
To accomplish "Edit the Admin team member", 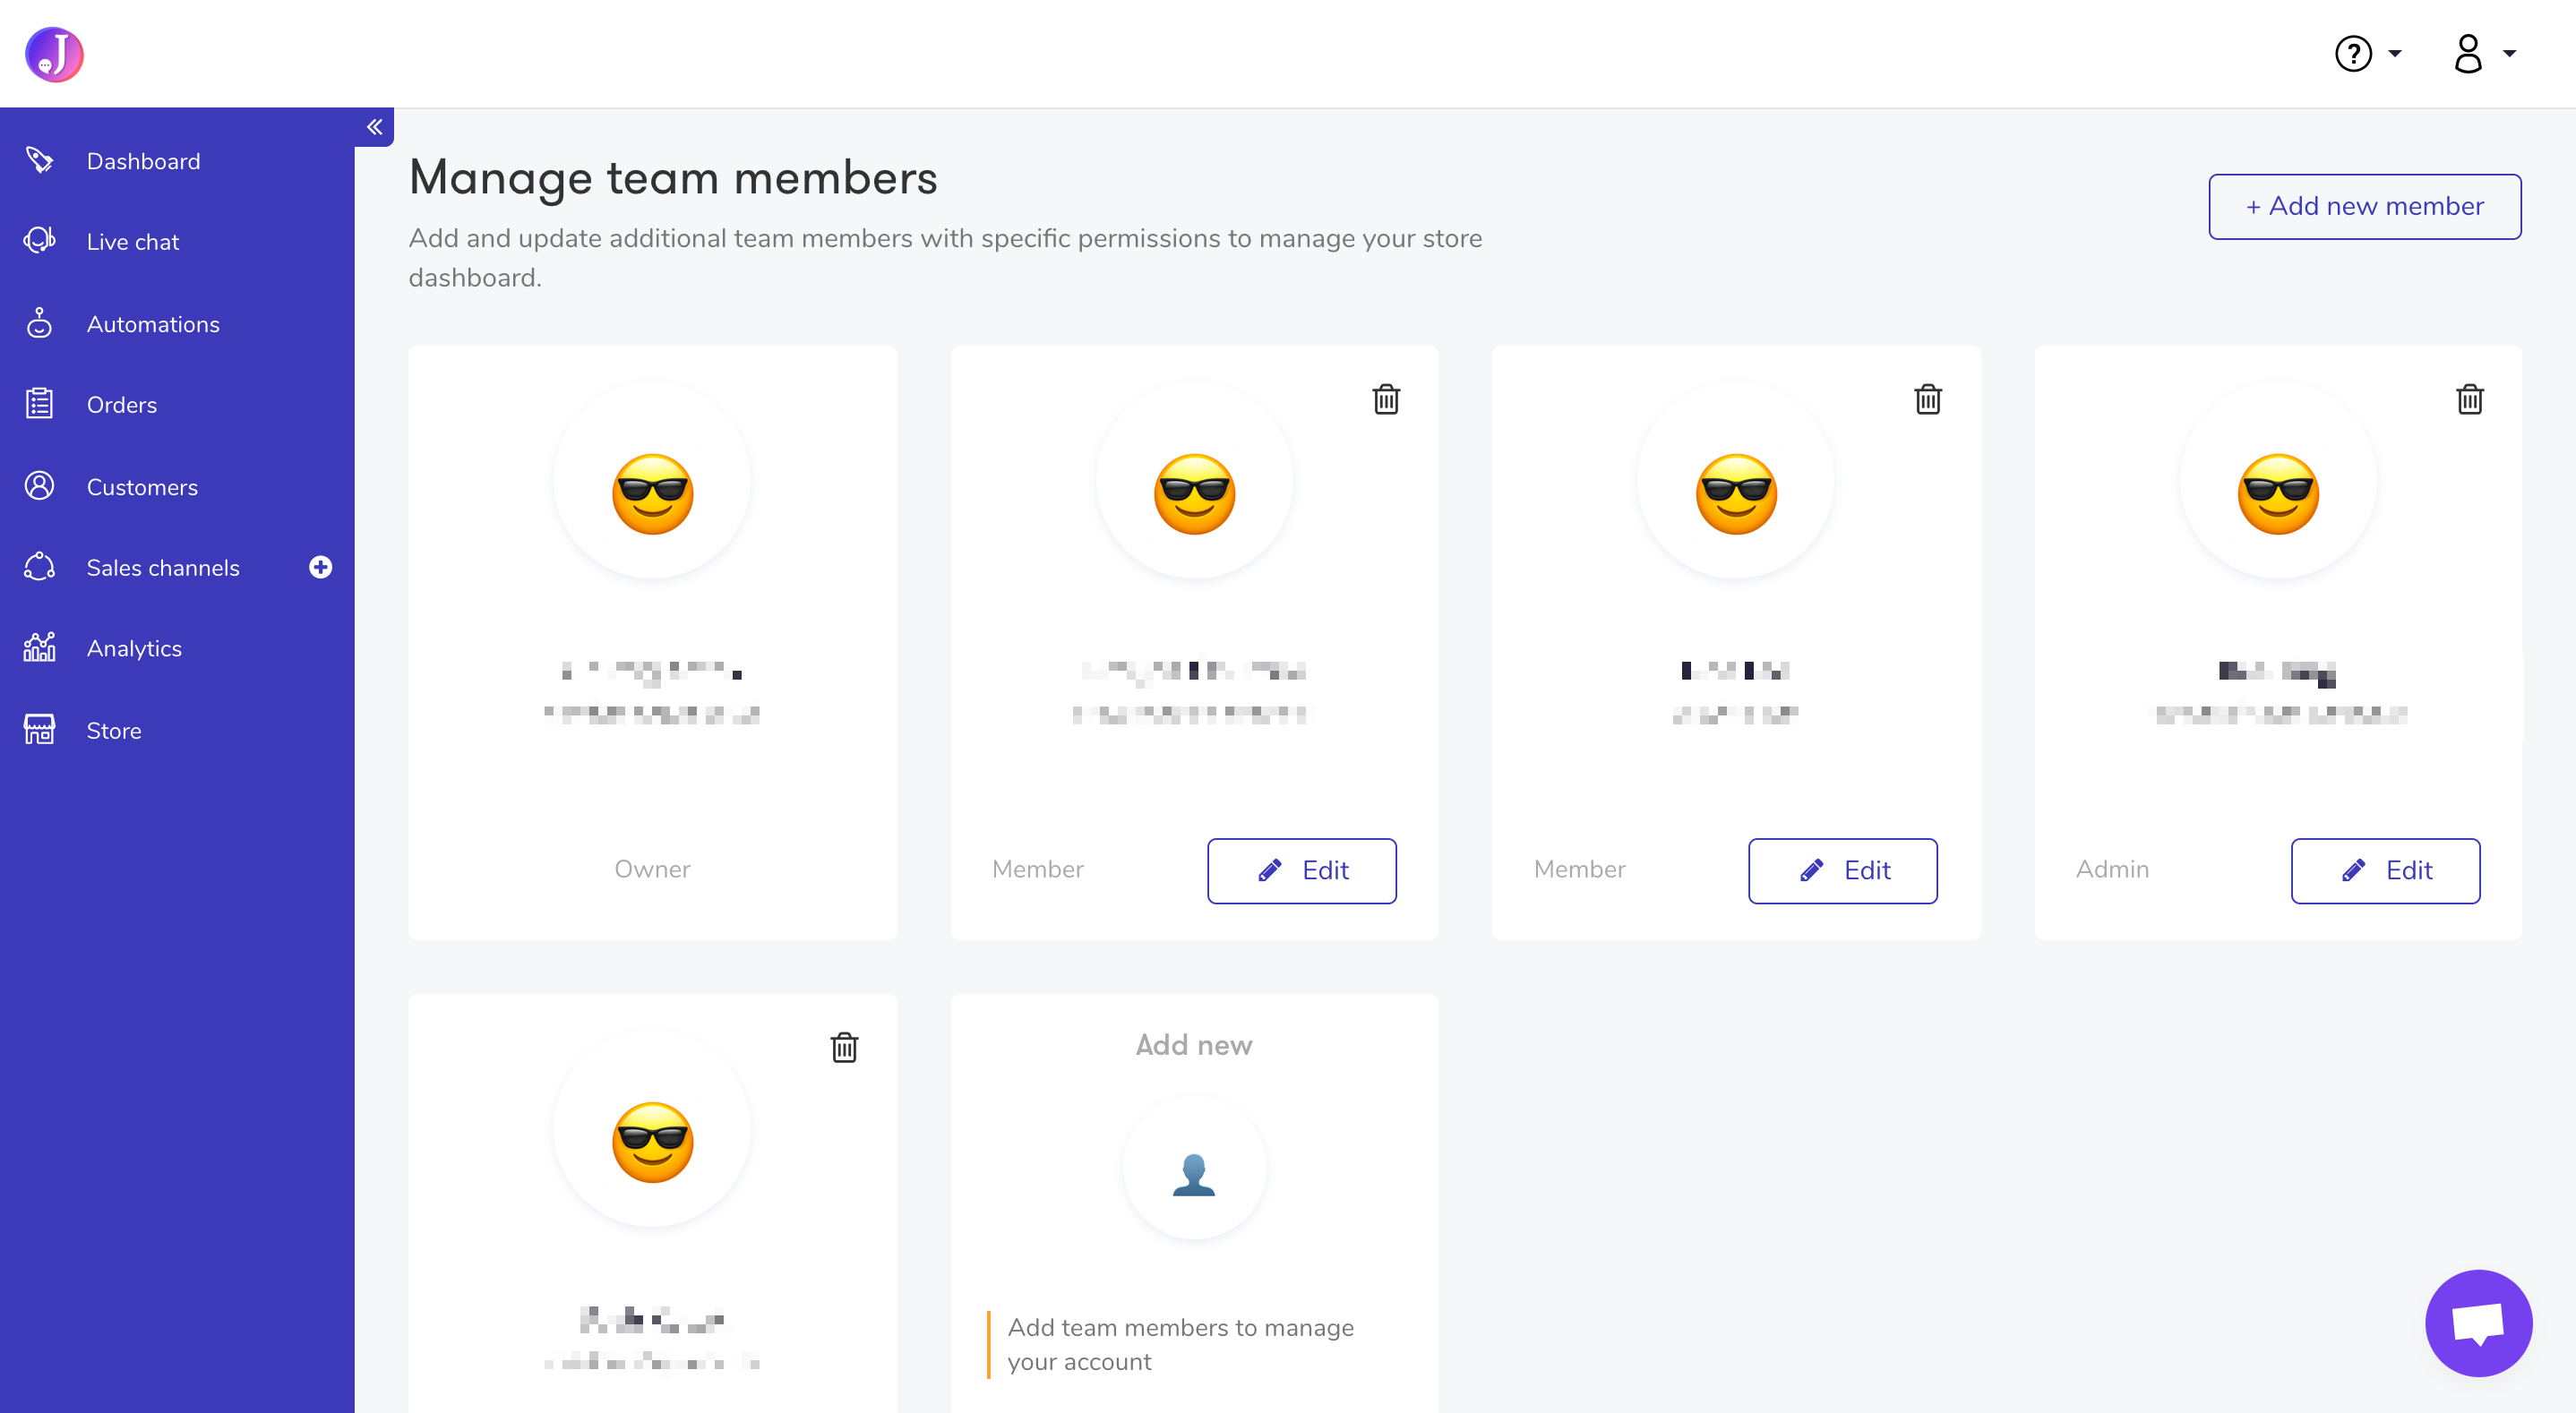I will (2385, 871).
